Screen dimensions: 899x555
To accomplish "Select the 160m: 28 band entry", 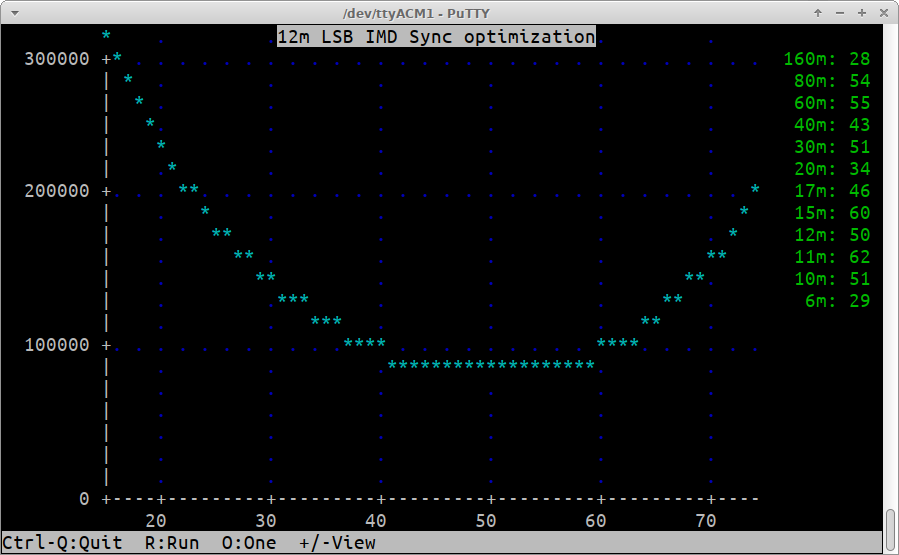I will pyautogui.click(x=826, y=59).
